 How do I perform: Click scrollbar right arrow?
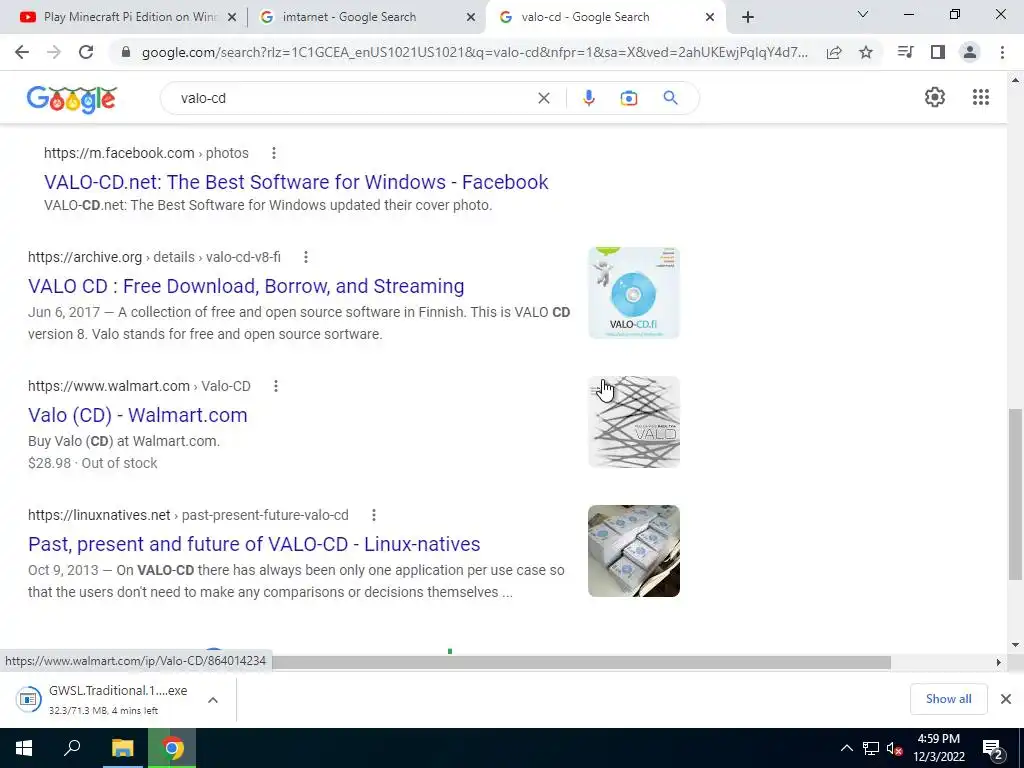point(998,662)
